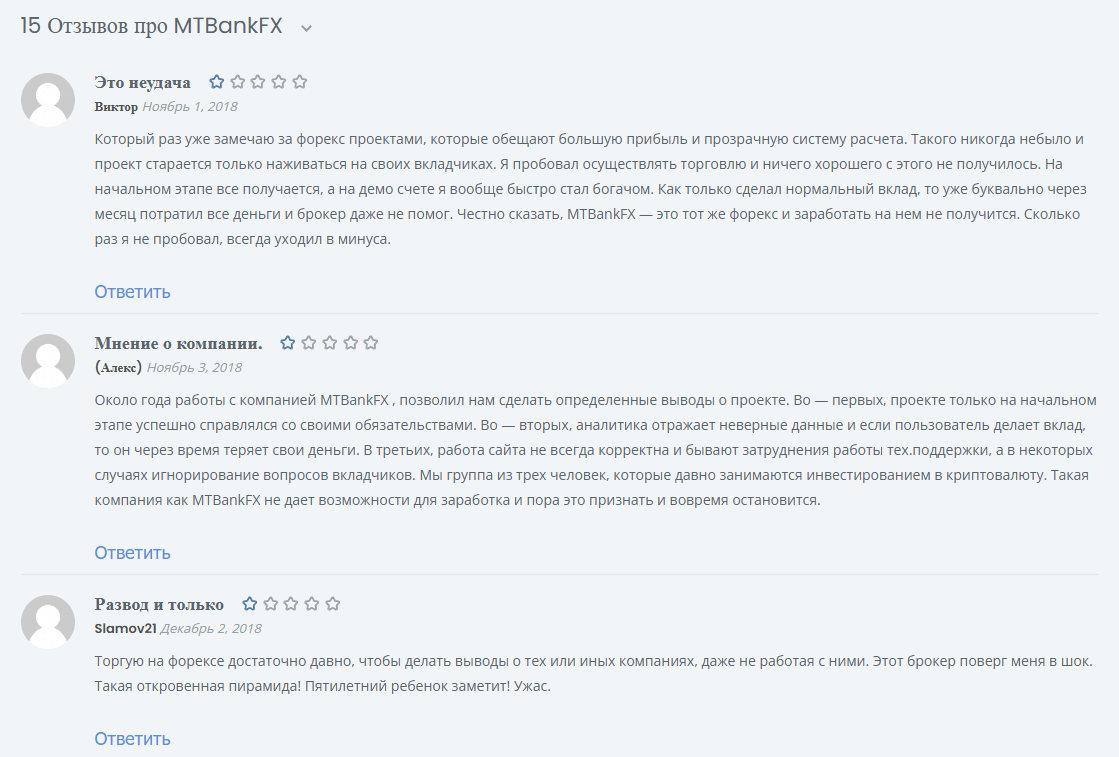Click Виктор's avatar image
Viewport: 1119px width, 757px height.
tap(48, 100)
